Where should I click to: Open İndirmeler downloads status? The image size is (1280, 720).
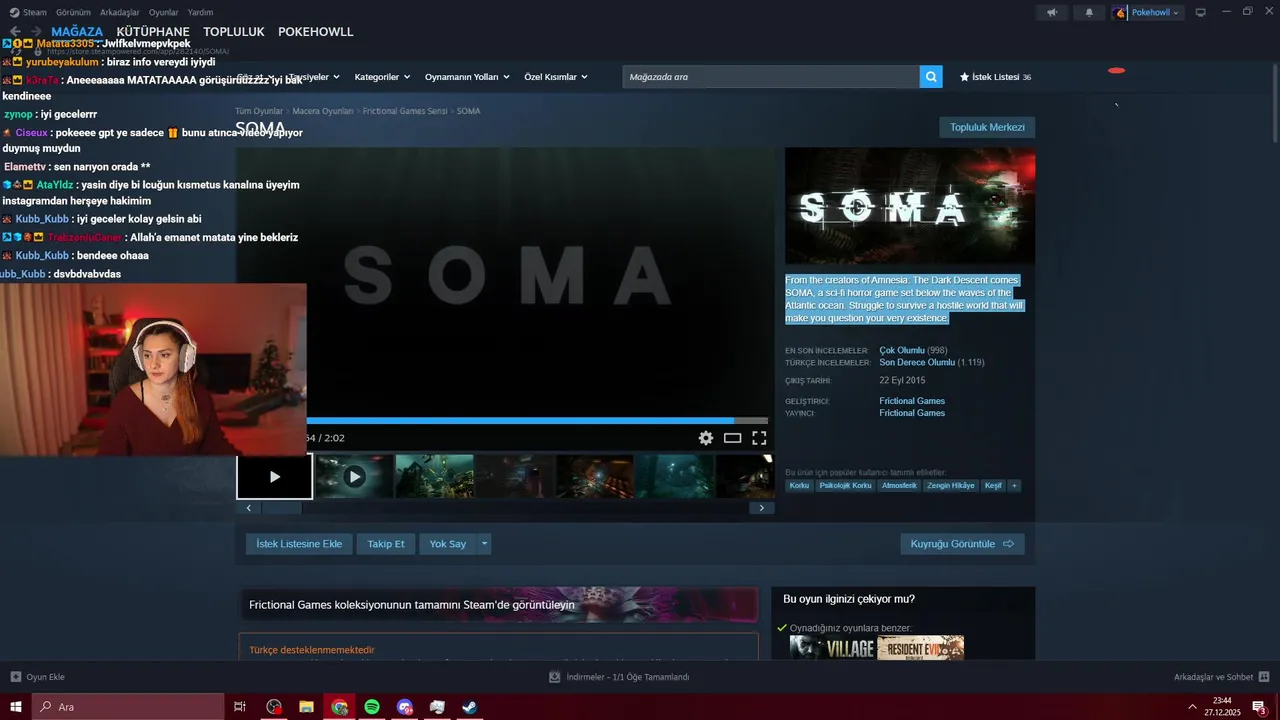(619, 677)
